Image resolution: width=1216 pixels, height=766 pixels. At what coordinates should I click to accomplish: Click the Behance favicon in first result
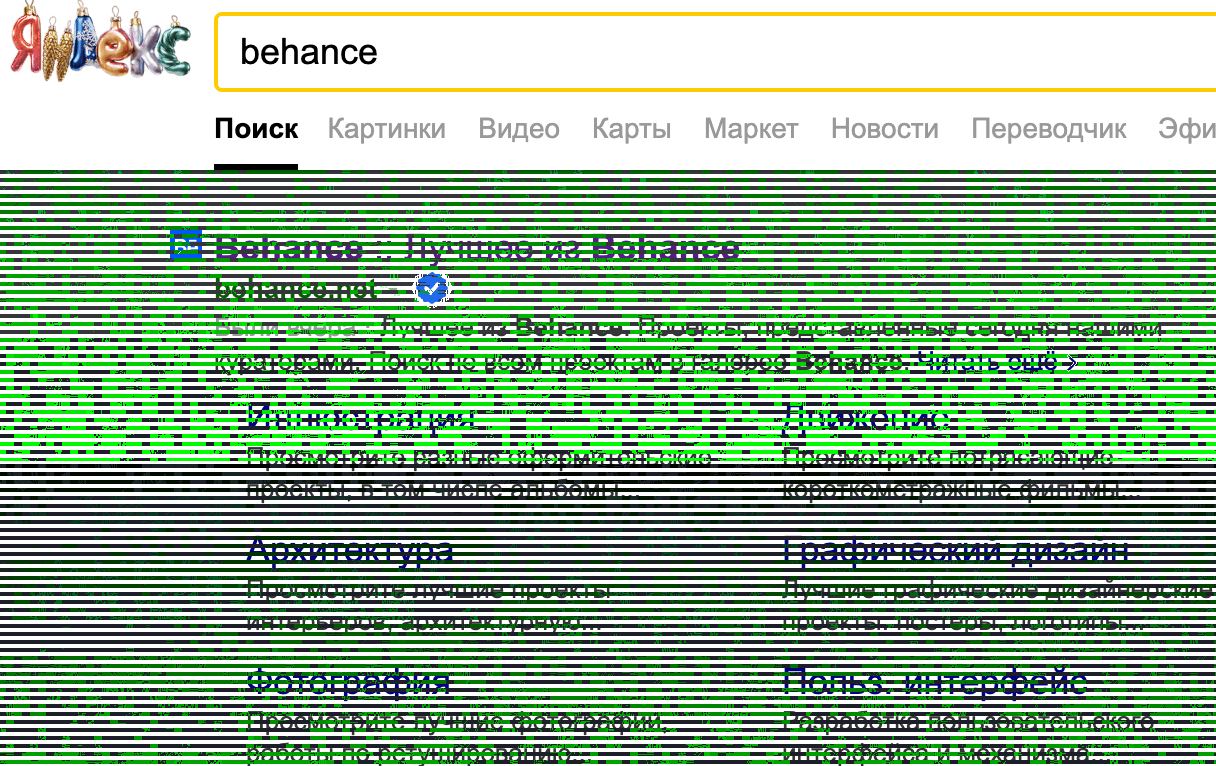(x=186, y=245)
